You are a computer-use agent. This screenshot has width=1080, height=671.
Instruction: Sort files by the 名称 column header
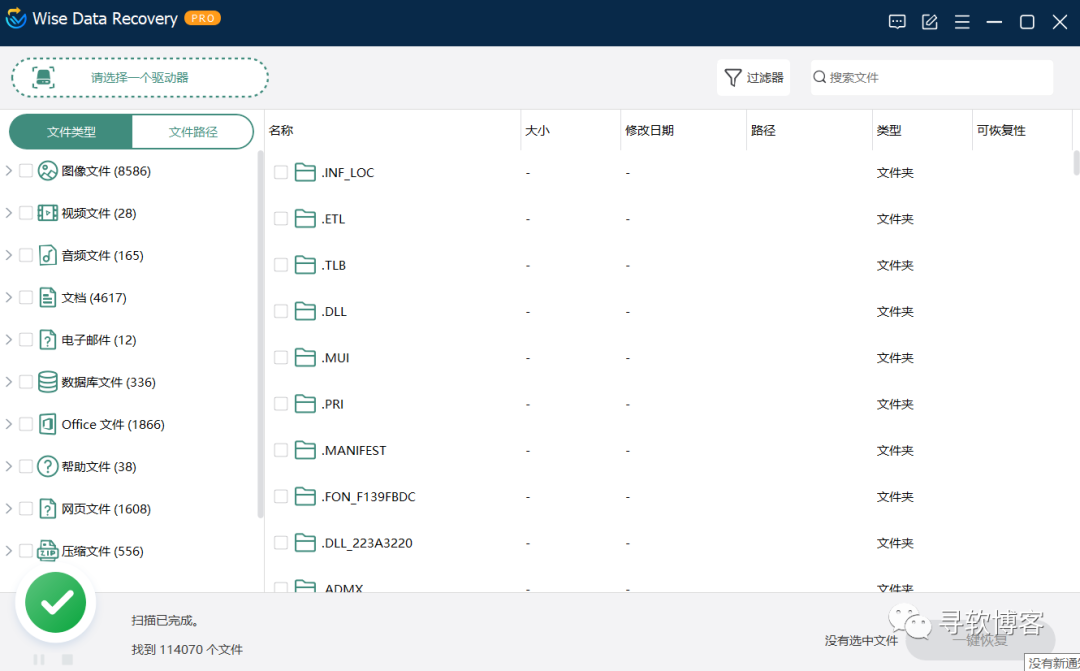281,130
